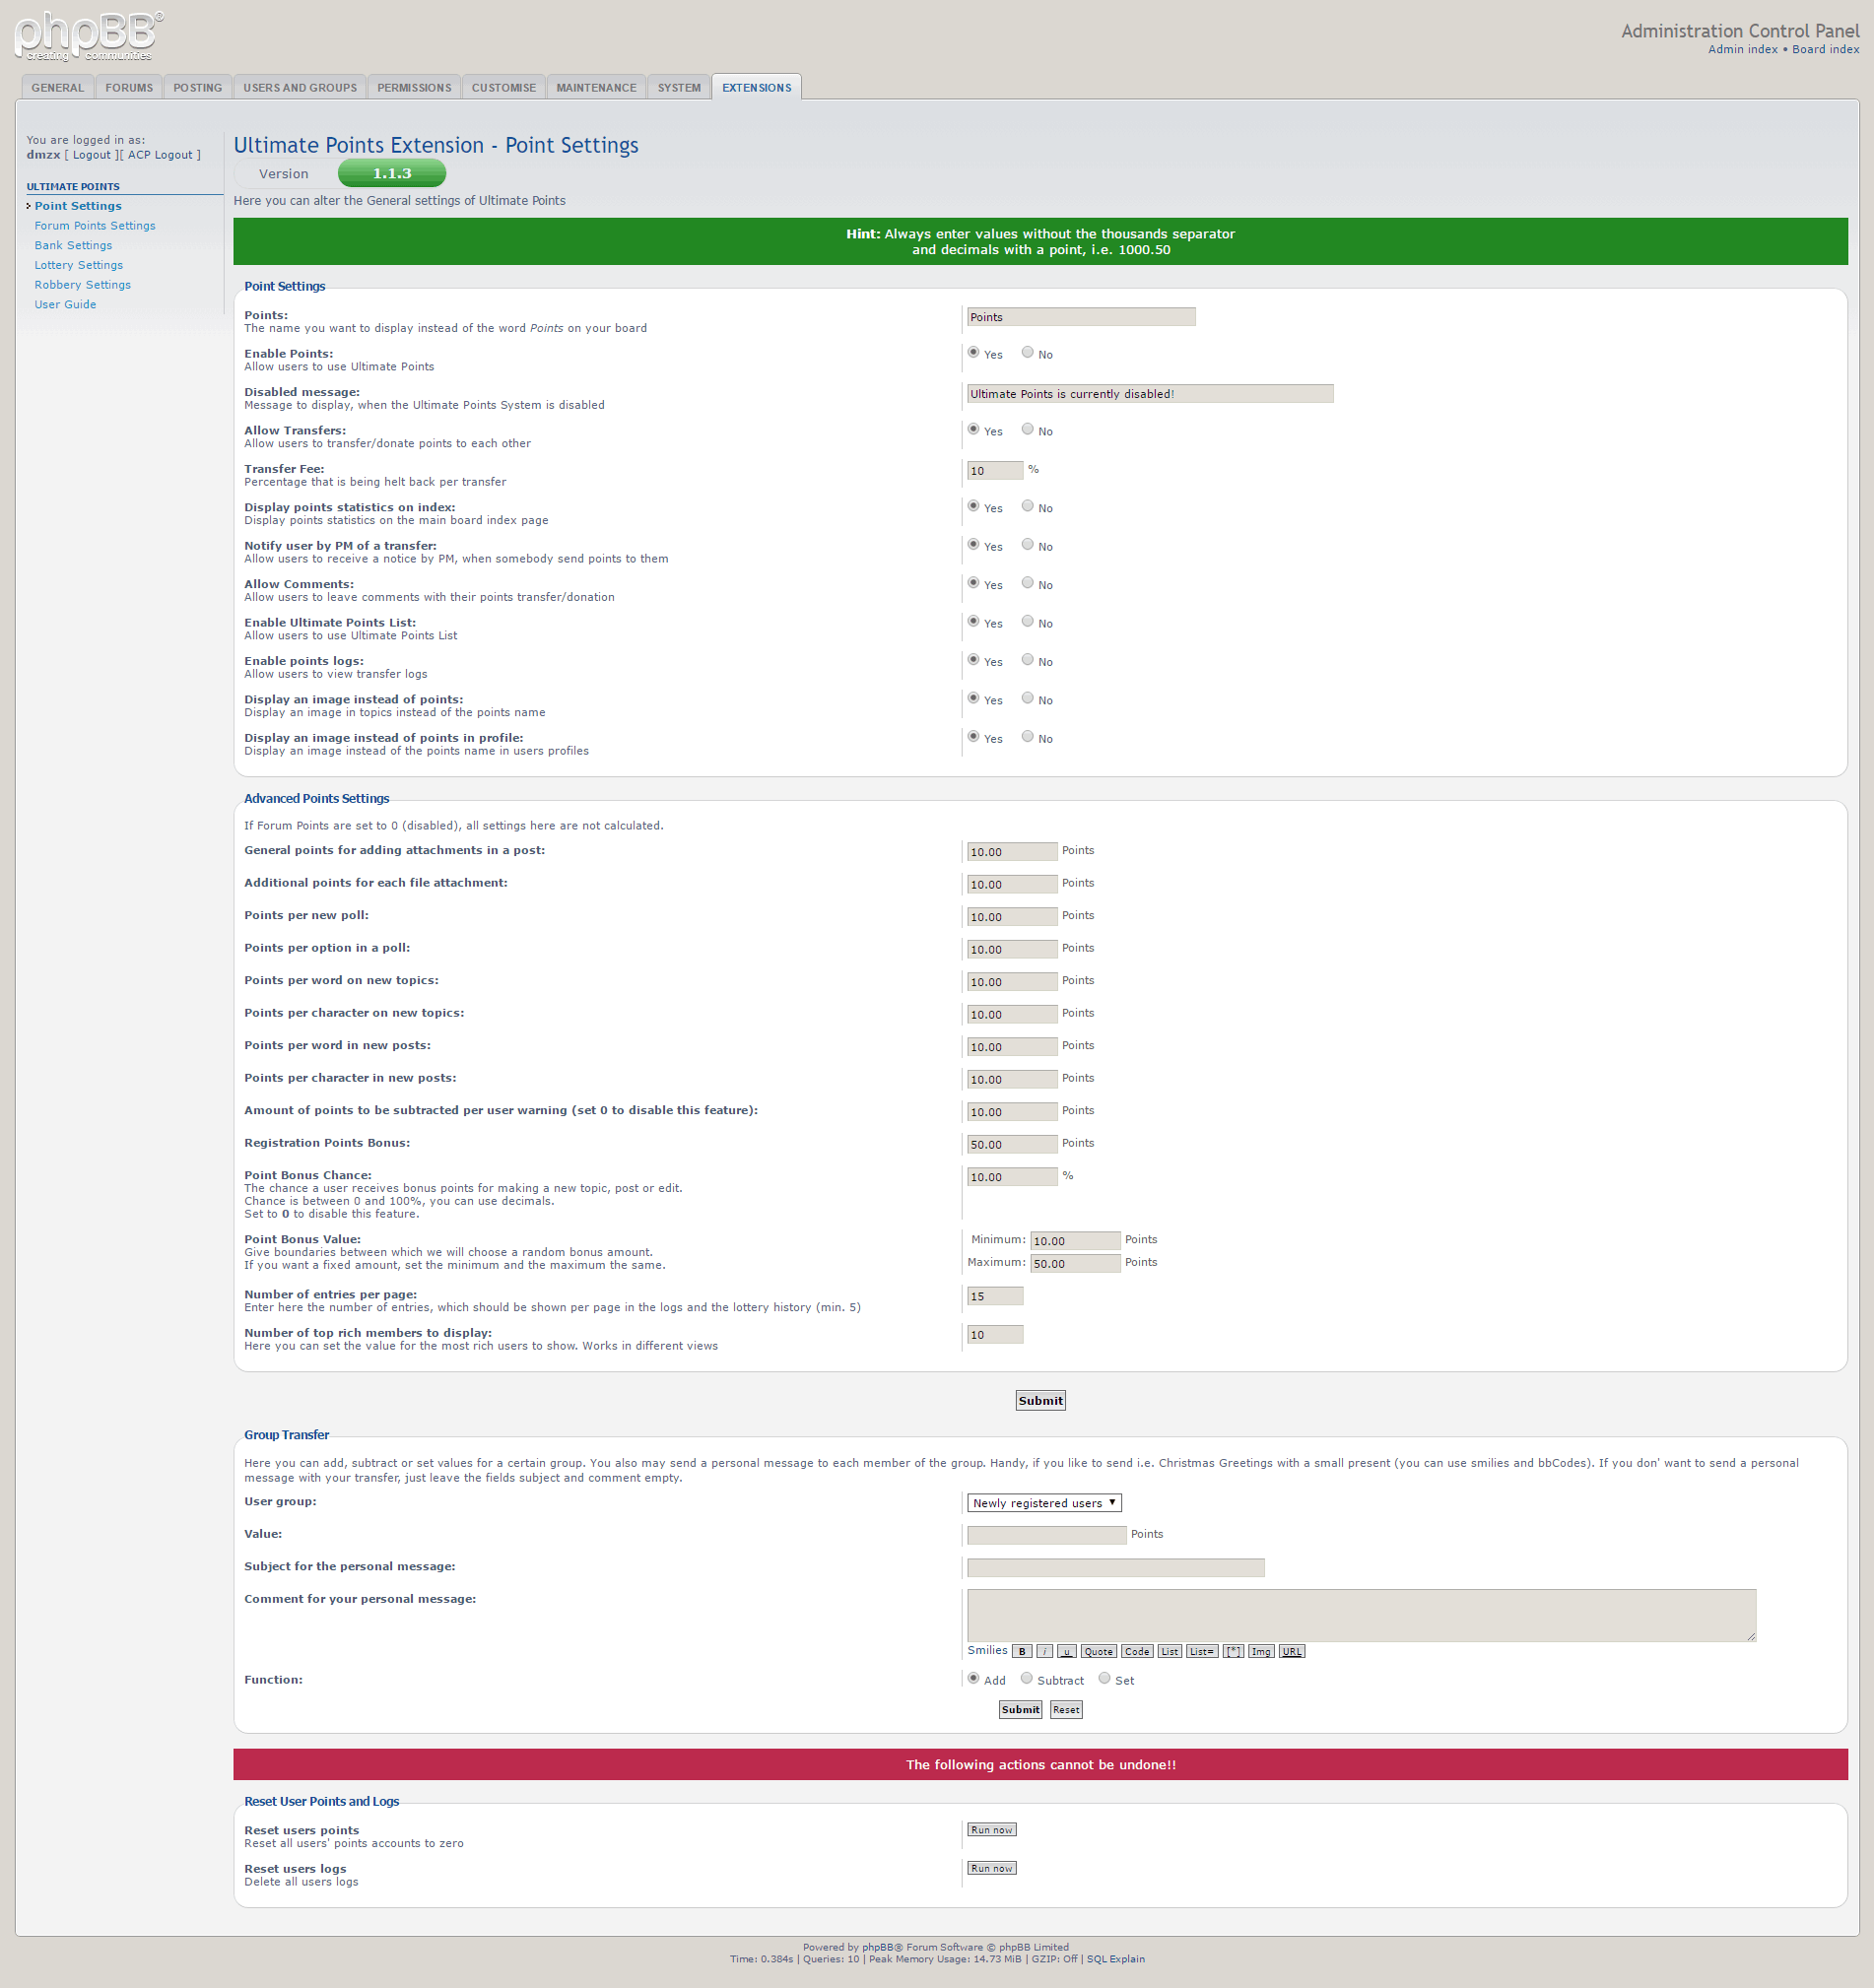This screenshot has width=1874, height=1988.
Task: Click the Logout link
Action: point(92,155)
